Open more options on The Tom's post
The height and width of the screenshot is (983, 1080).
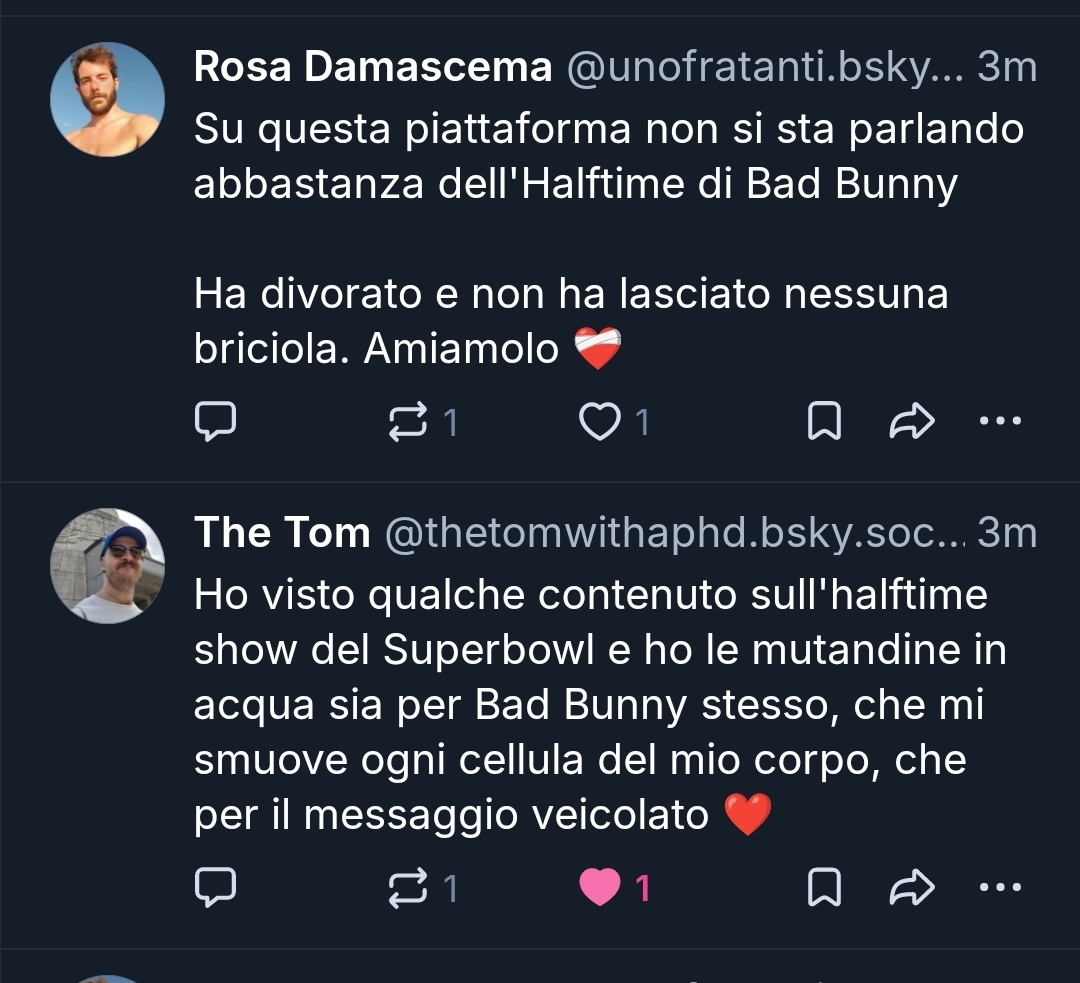tap(999, 886)
